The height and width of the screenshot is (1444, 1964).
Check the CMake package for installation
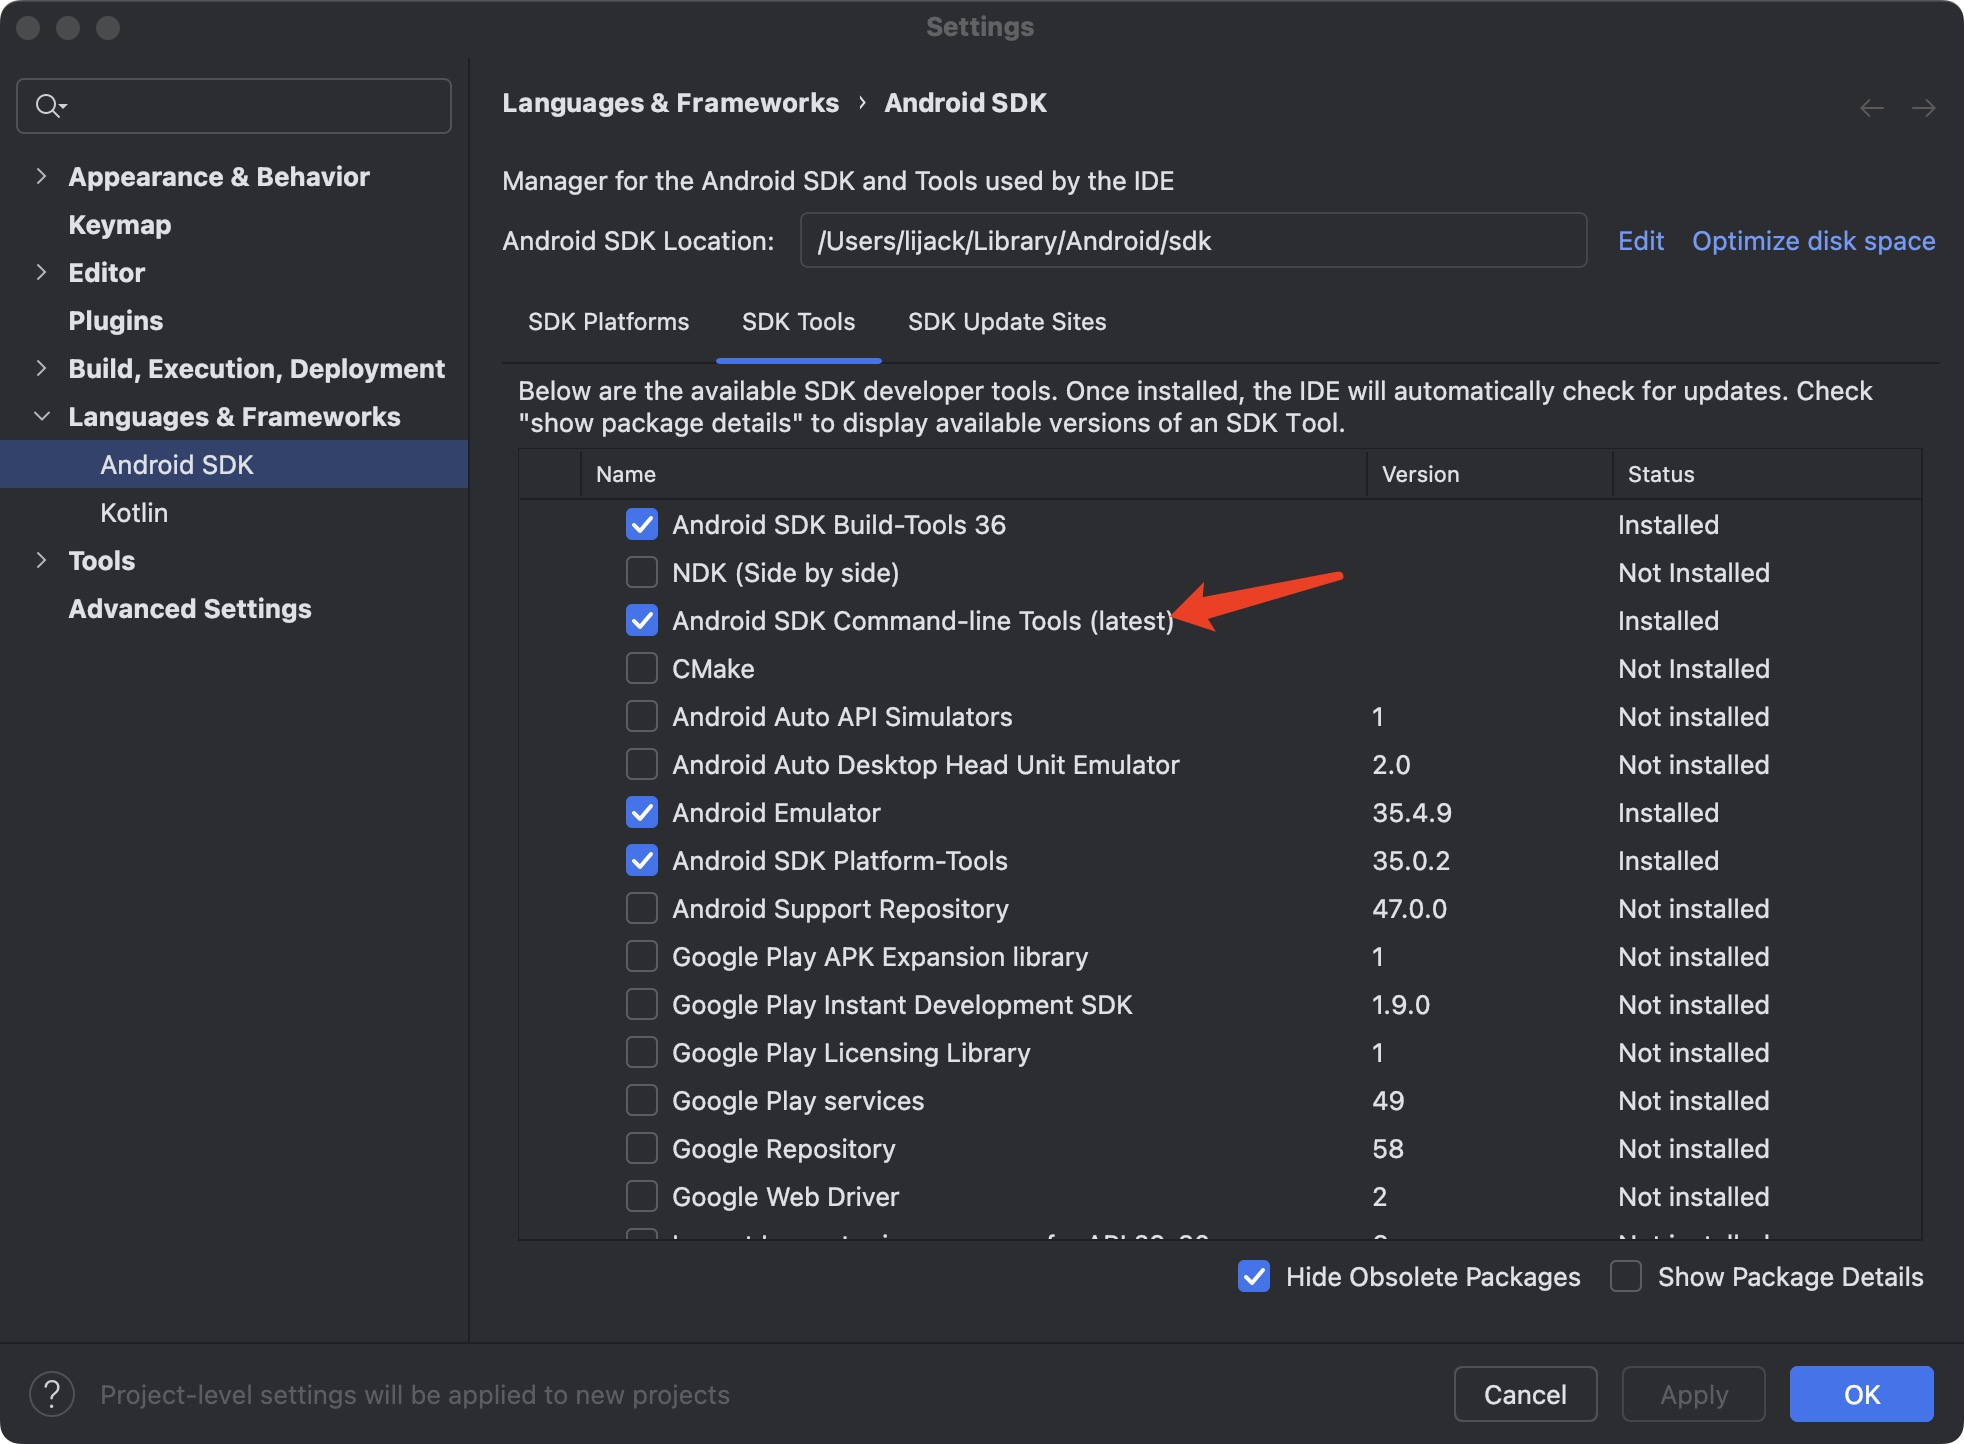pyautogui.click(x=641, y=668)
